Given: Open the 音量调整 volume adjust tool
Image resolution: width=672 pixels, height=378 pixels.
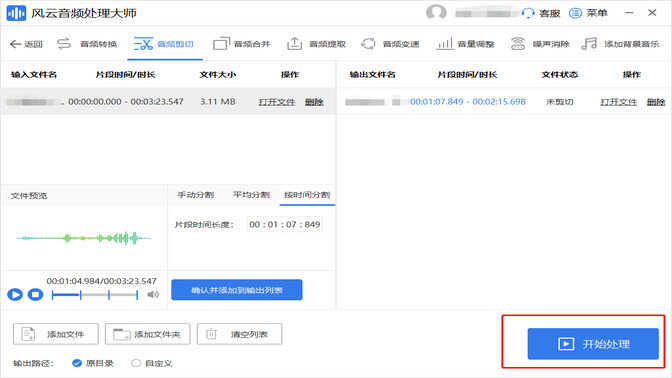Looking at the screenshot, I should [x=465, y=44].
